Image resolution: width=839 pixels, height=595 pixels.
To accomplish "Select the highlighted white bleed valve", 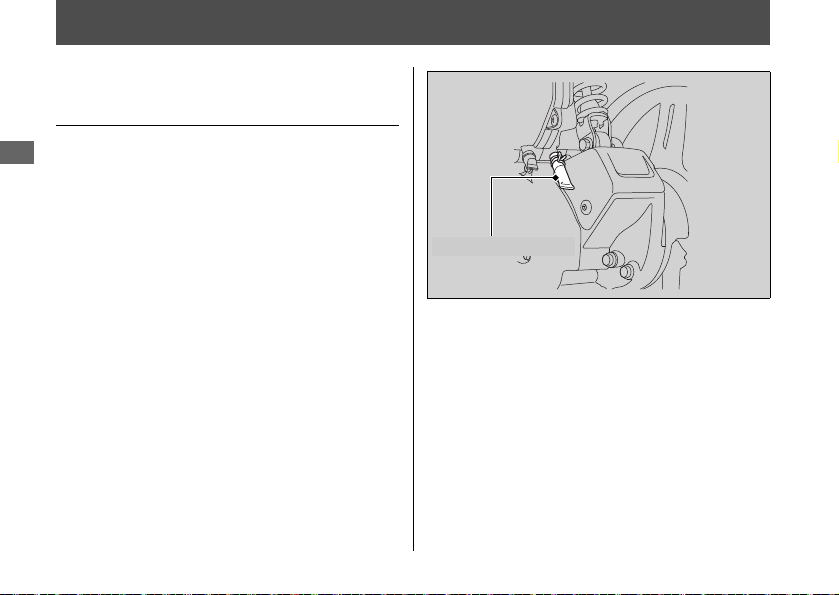I will click(562, 171).
